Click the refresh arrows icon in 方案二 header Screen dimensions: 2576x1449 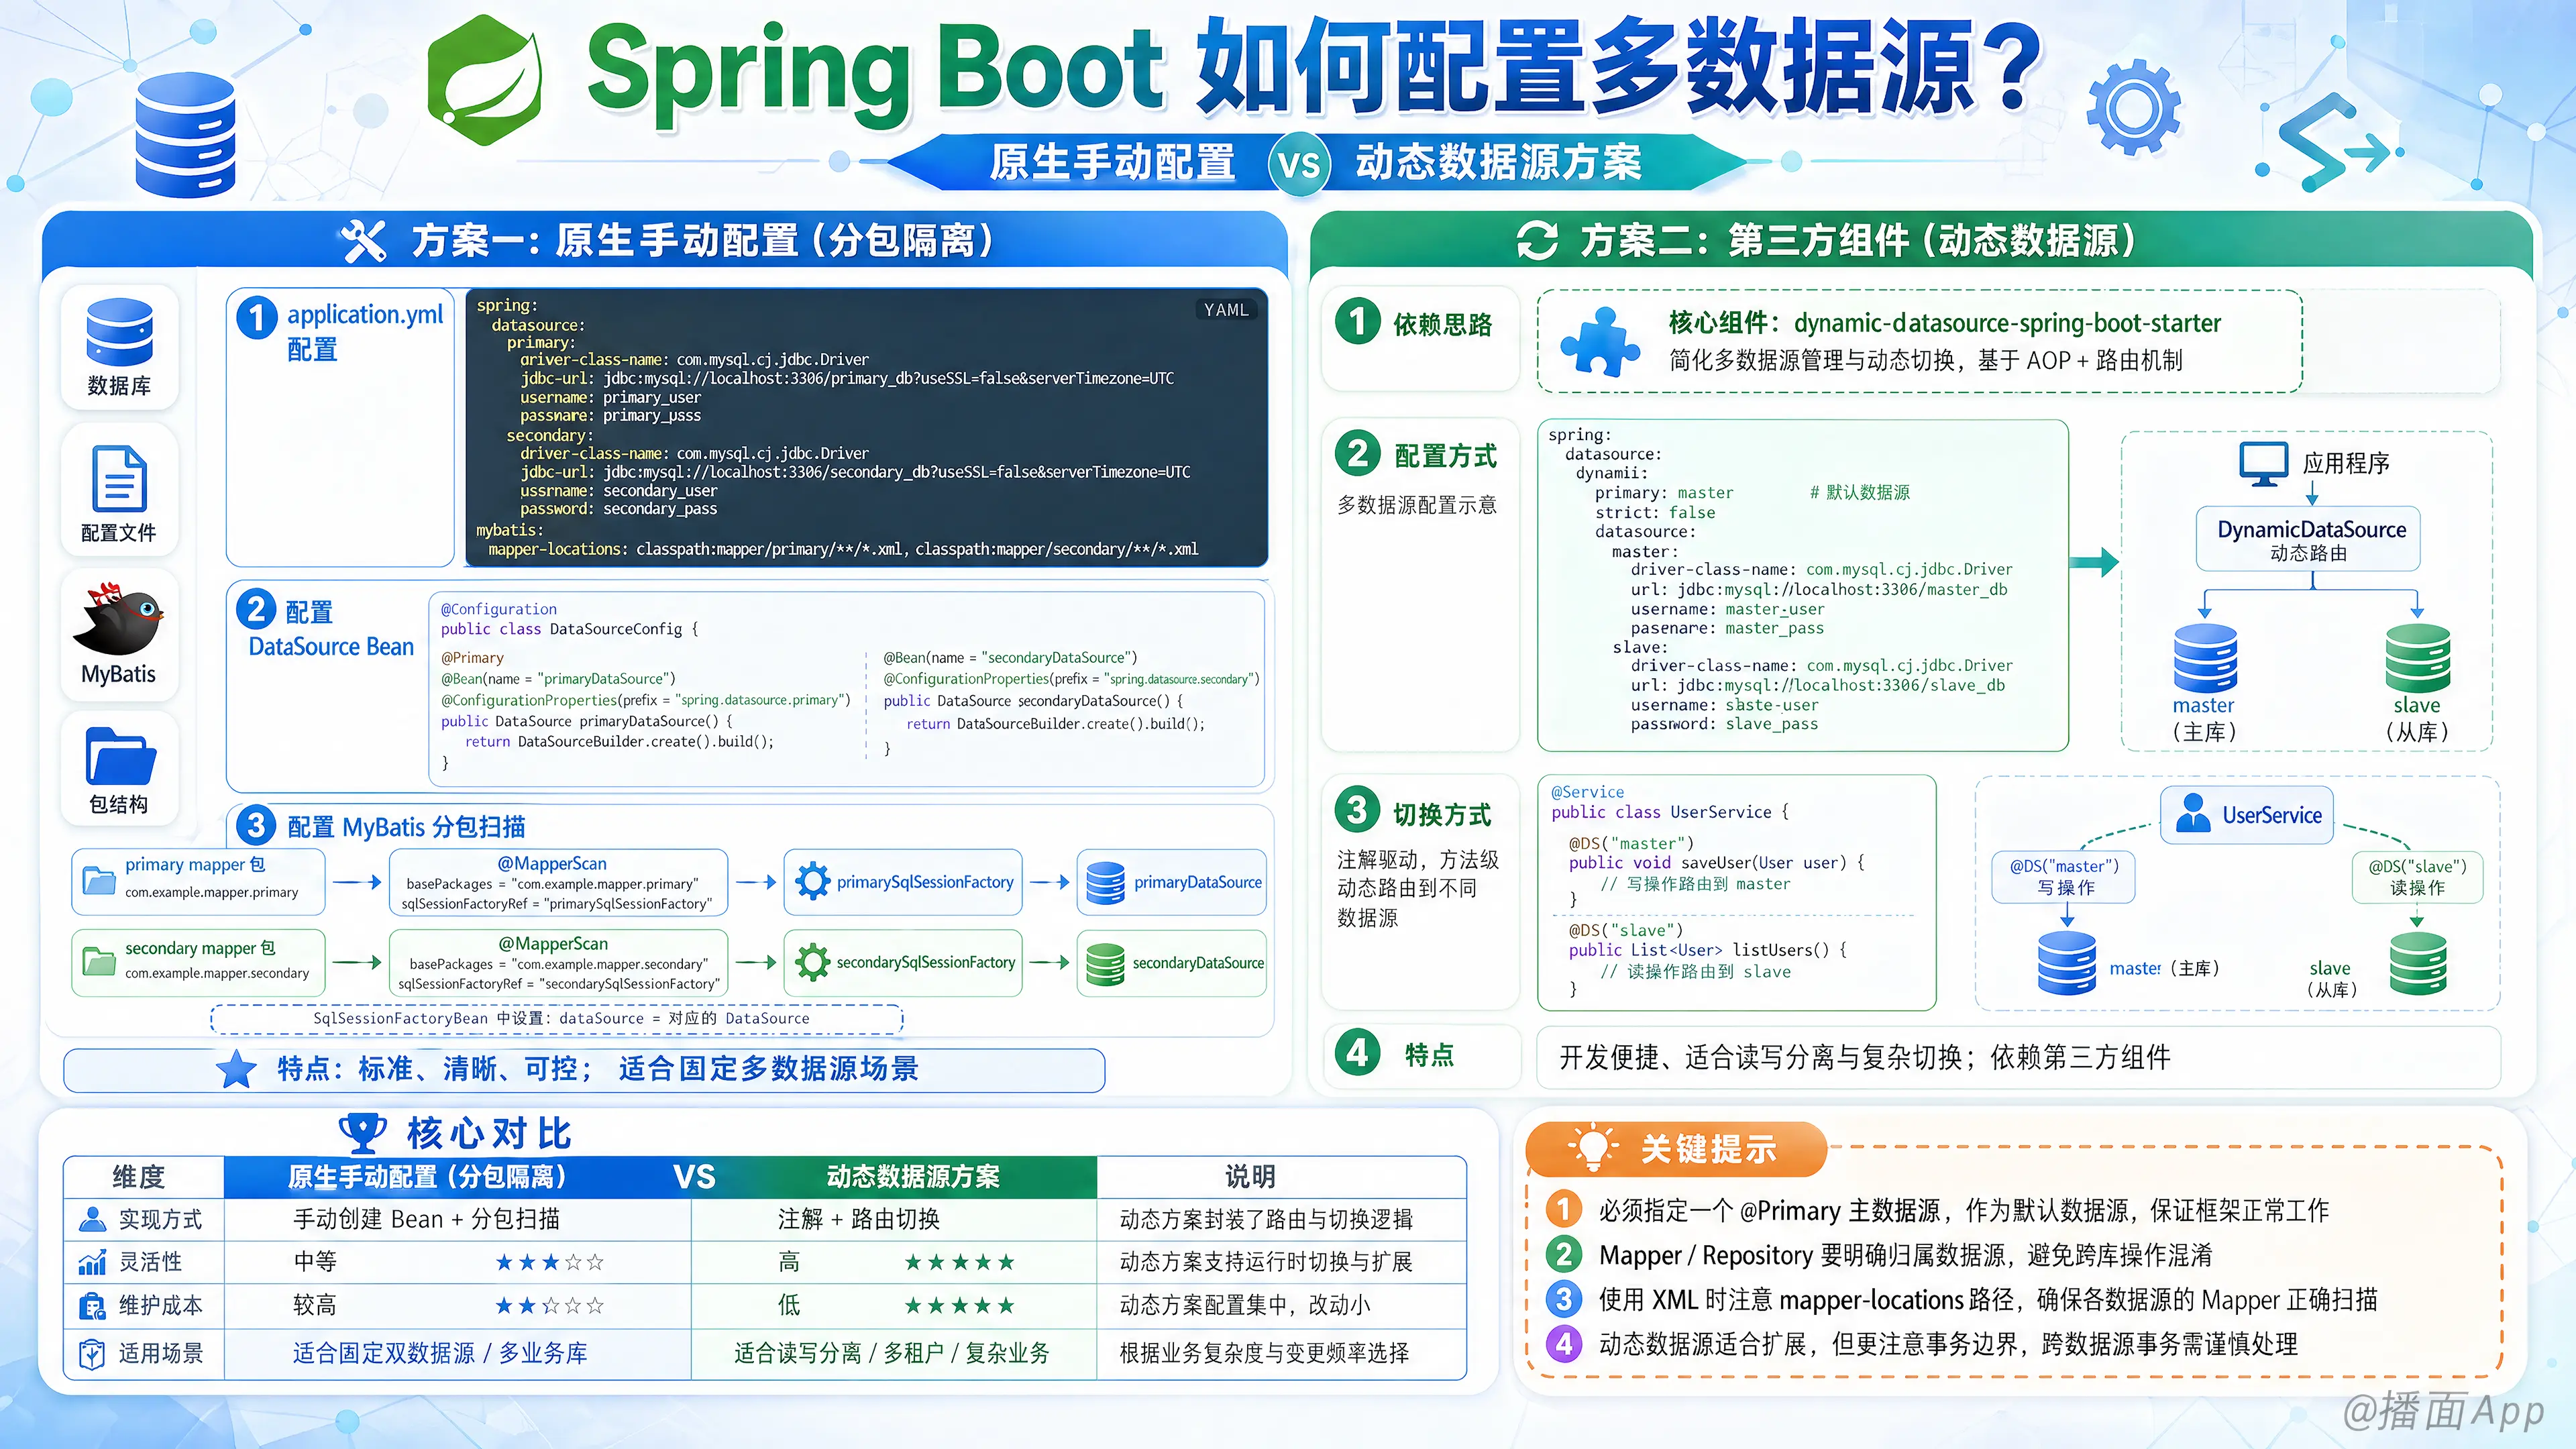coord(1537,241)
